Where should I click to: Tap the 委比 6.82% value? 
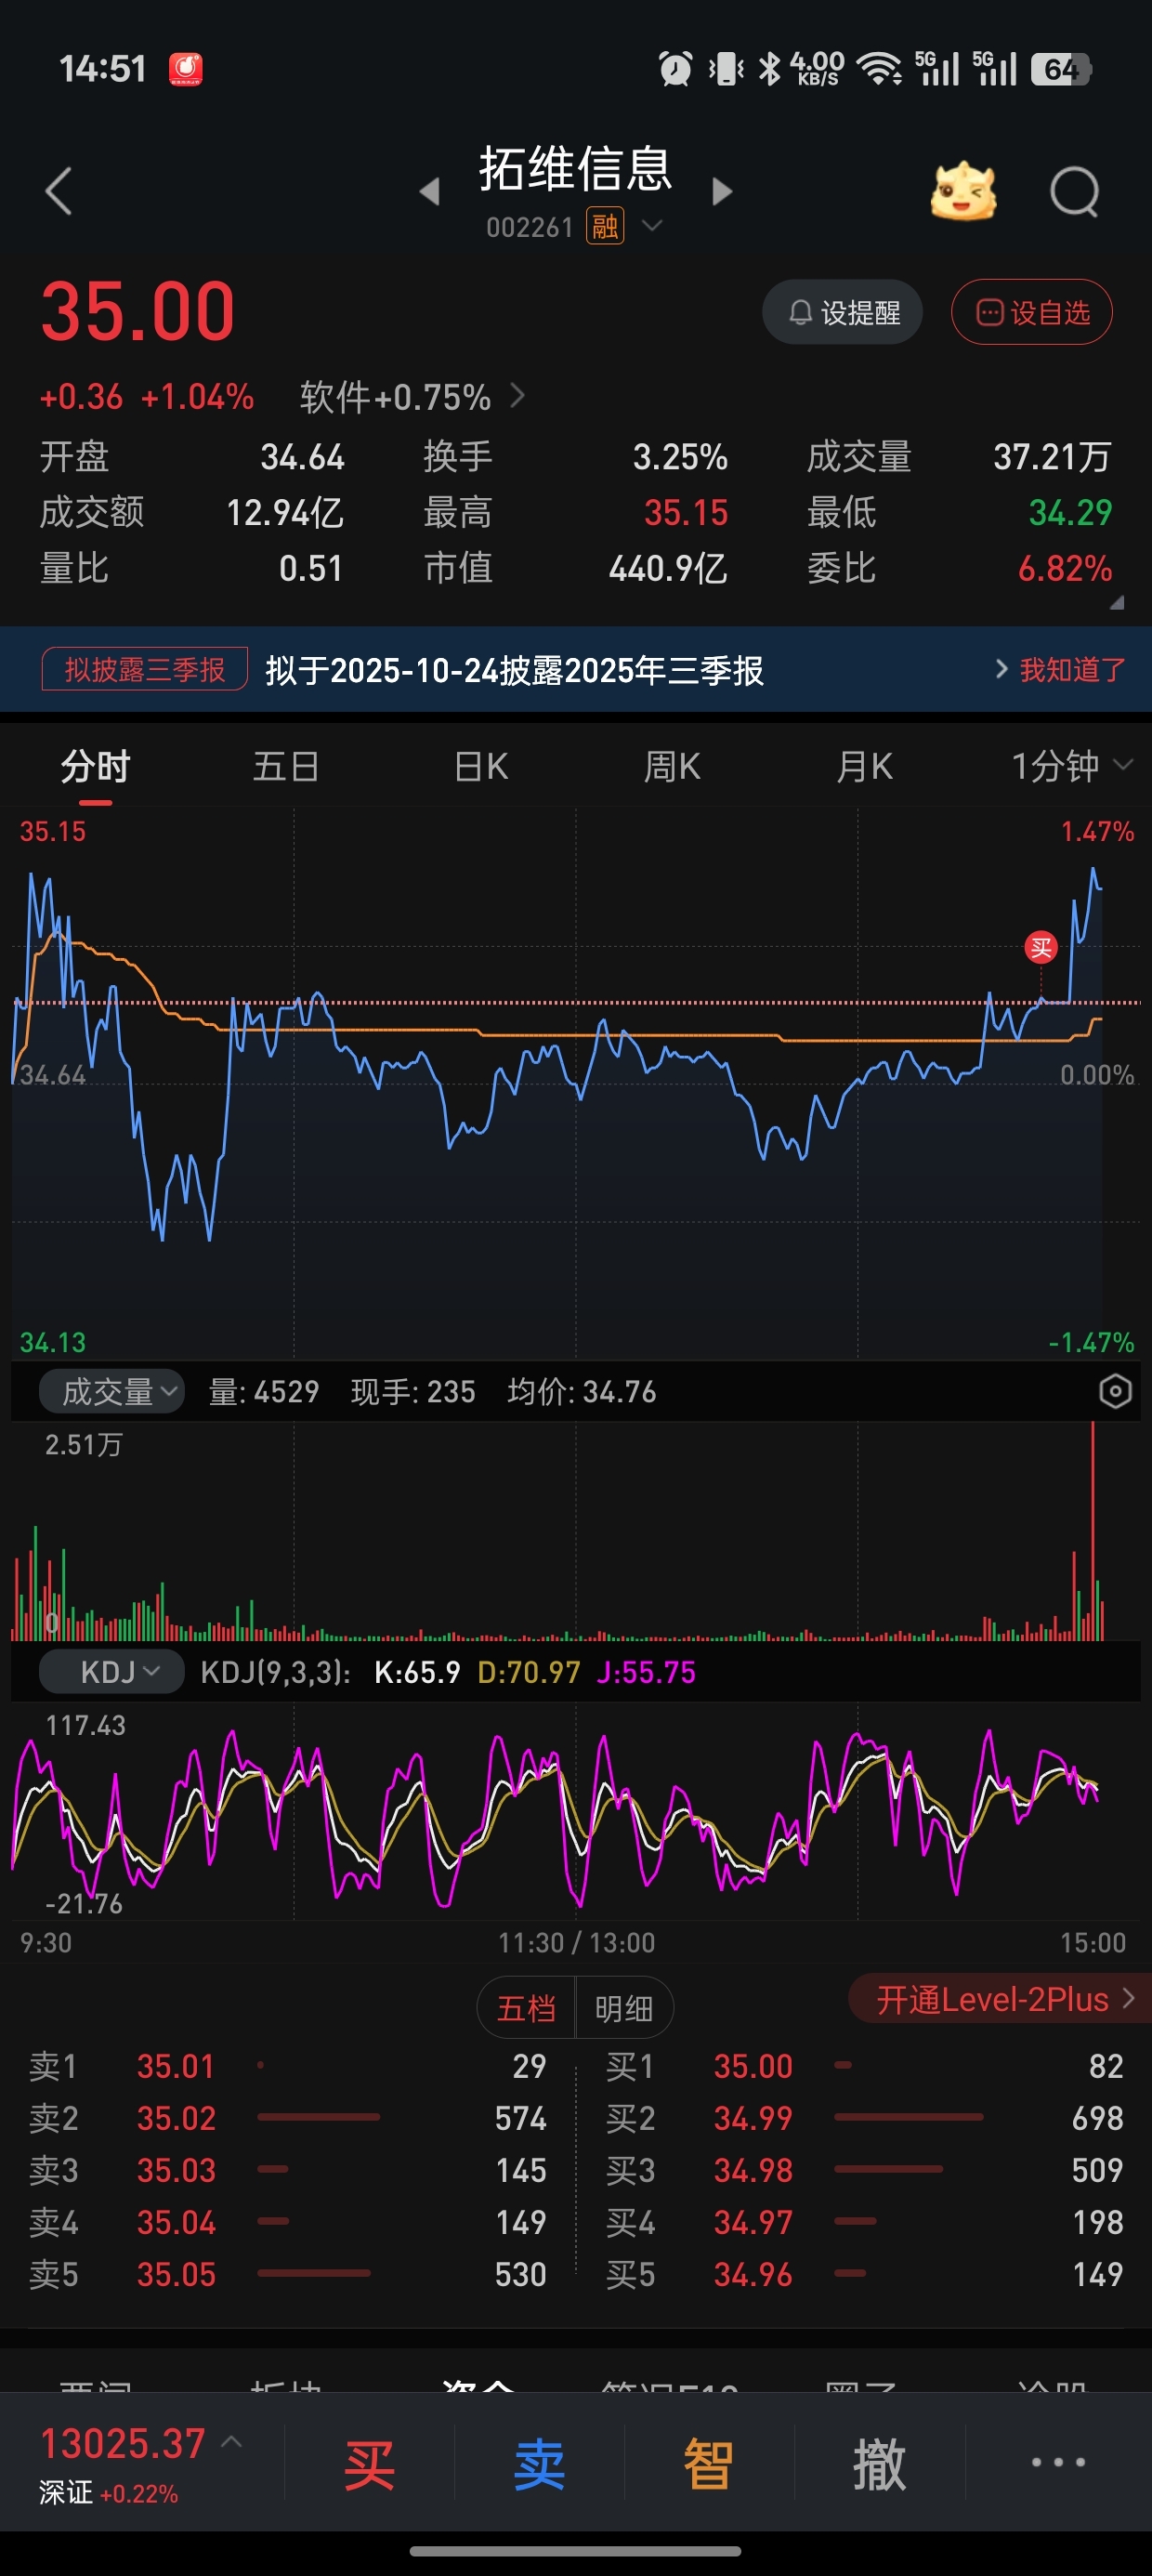[x=1064, y=569]
